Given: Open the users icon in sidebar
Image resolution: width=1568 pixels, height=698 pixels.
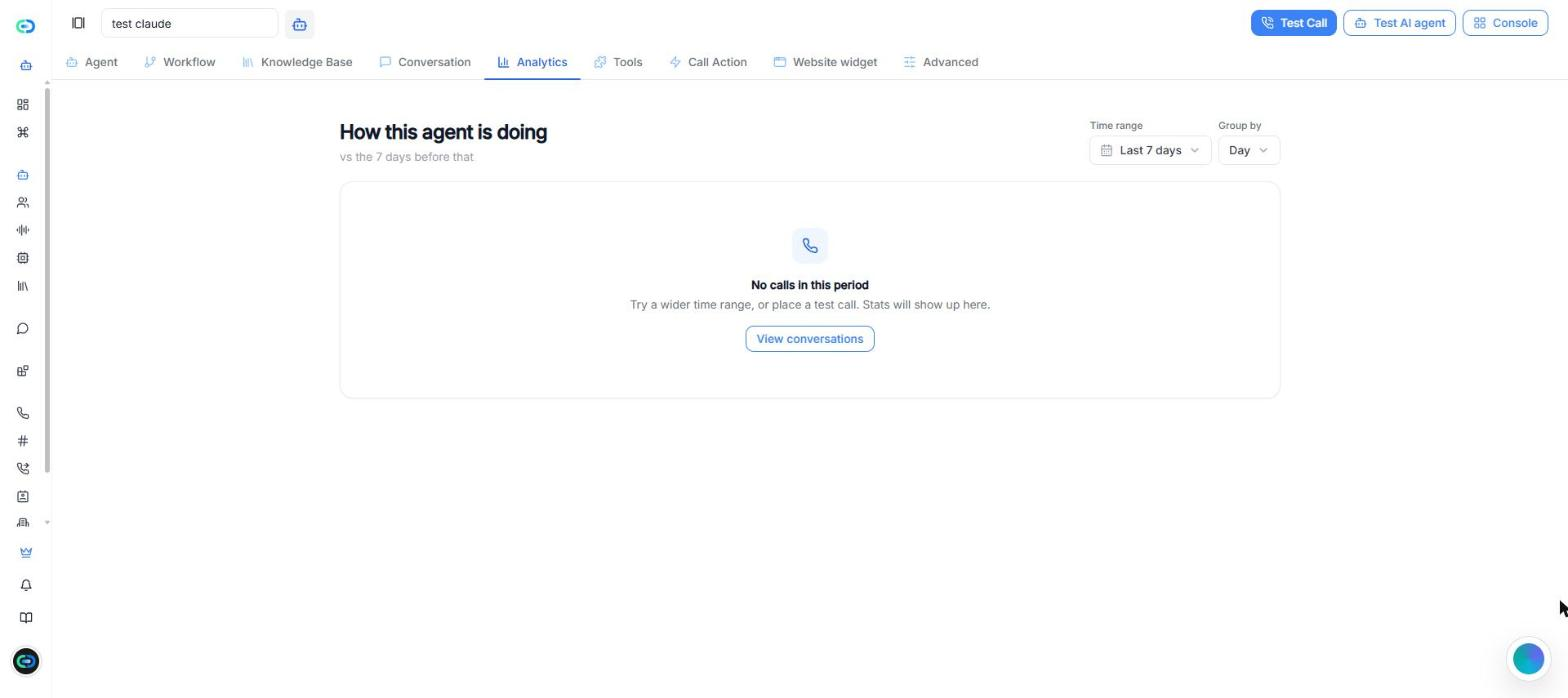Looking at the screenshot, I should pyautogui.click(x=23, y=203).
